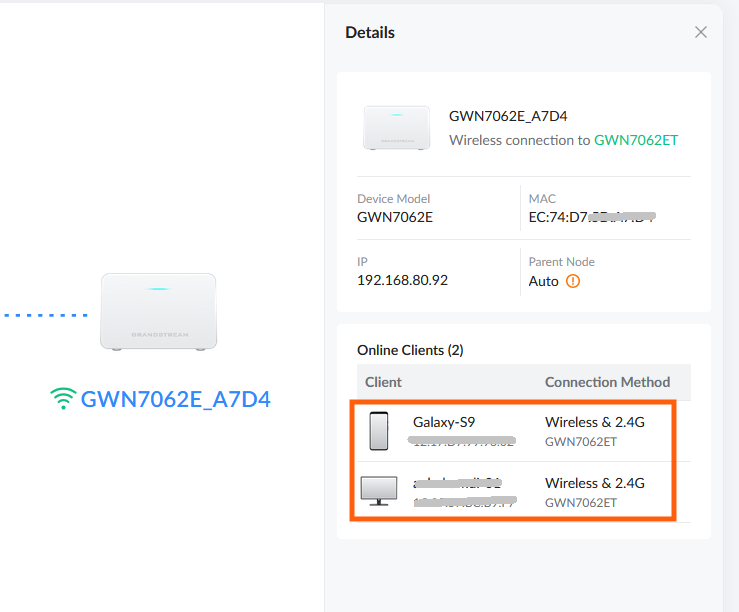Click the Client column header
The image size is (739, 612).
pos(383,382)
